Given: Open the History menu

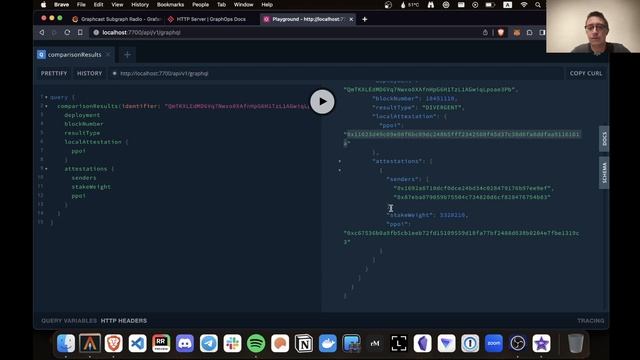Looking at the screenshot, I should [x=140, y=4].
